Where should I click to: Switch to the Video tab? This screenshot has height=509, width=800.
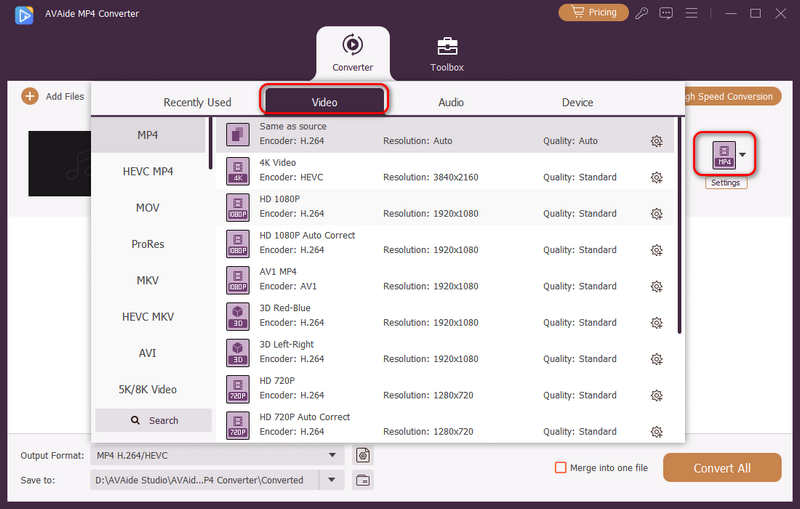tap(324, 100)
